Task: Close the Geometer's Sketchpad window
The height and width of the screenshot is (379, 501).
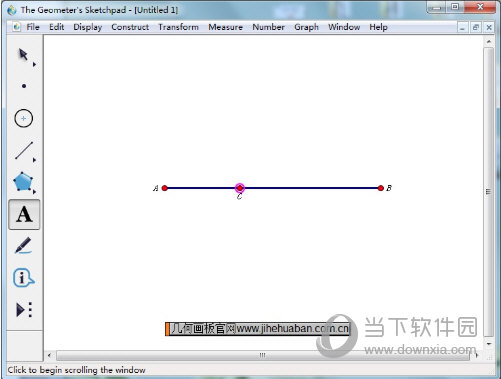Action: [x=480, y=7]
